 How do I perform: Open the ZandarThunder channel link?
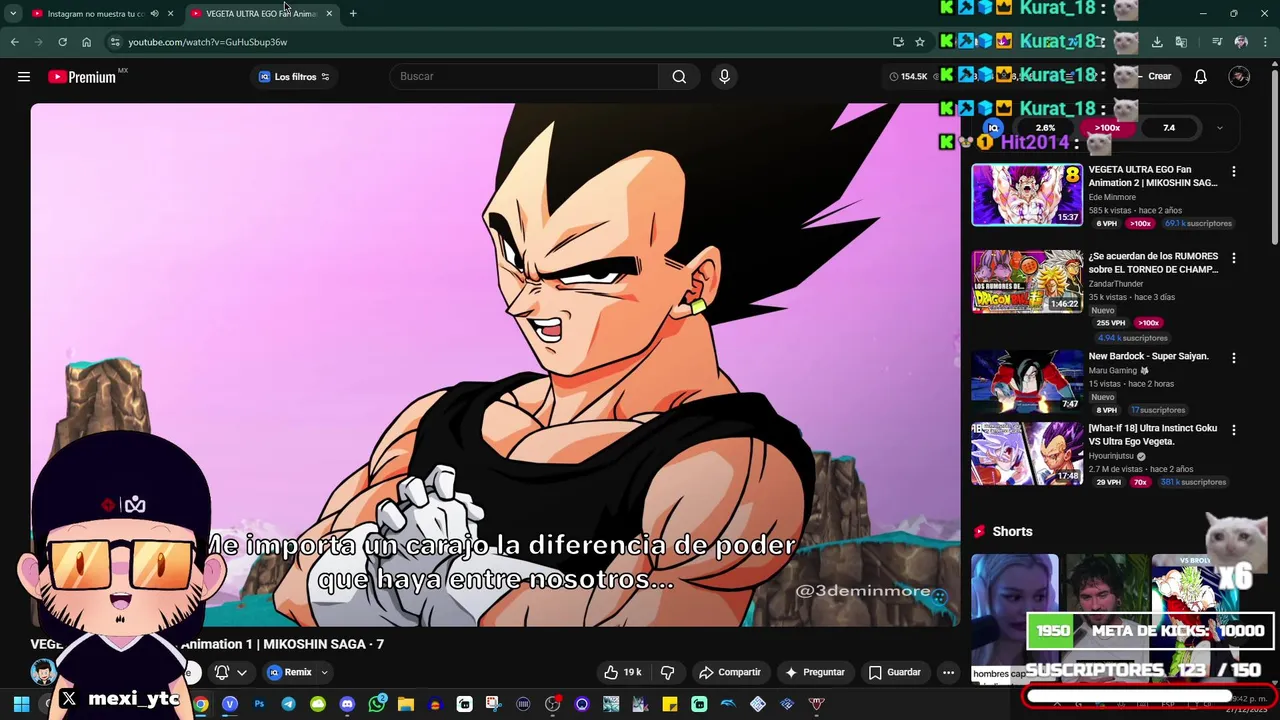click(1116, 284)
